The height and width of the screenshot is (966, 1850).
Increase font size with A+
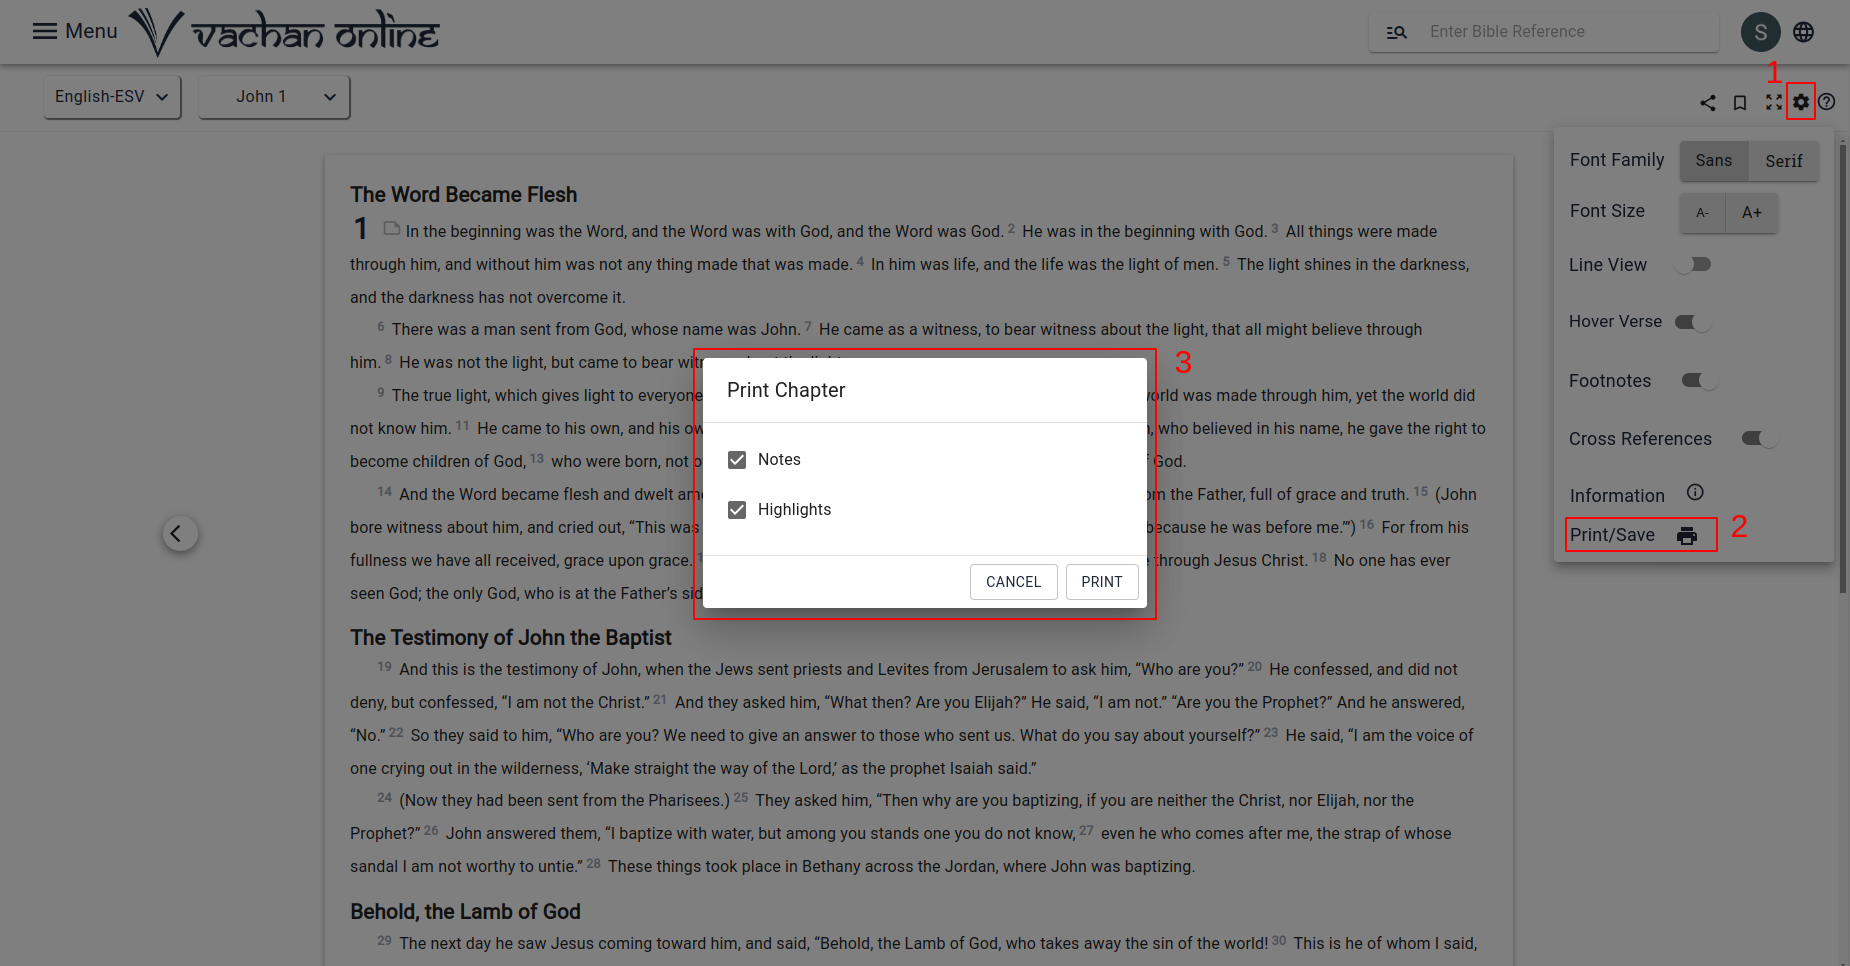click(x=1752, y=213)
